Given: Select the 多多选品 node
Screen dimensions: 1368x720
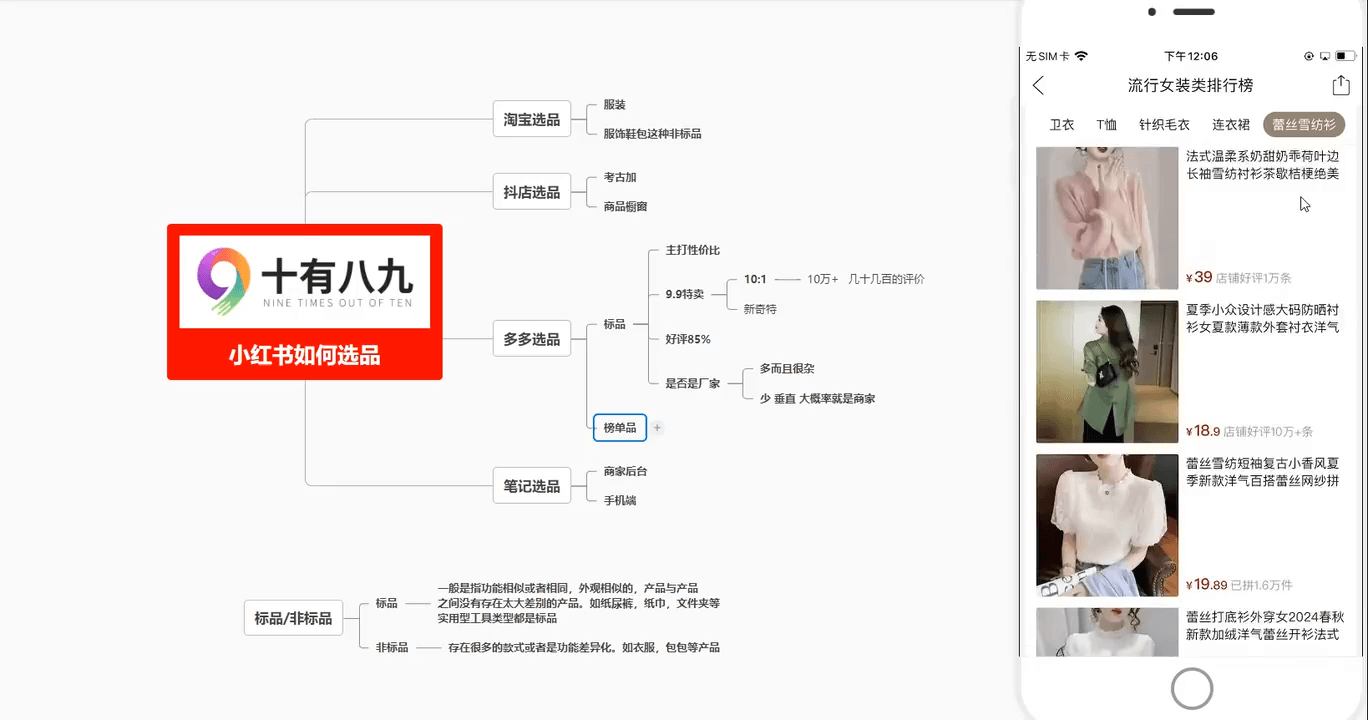Looking at the screenshot, I should click(x=532, y=339).
